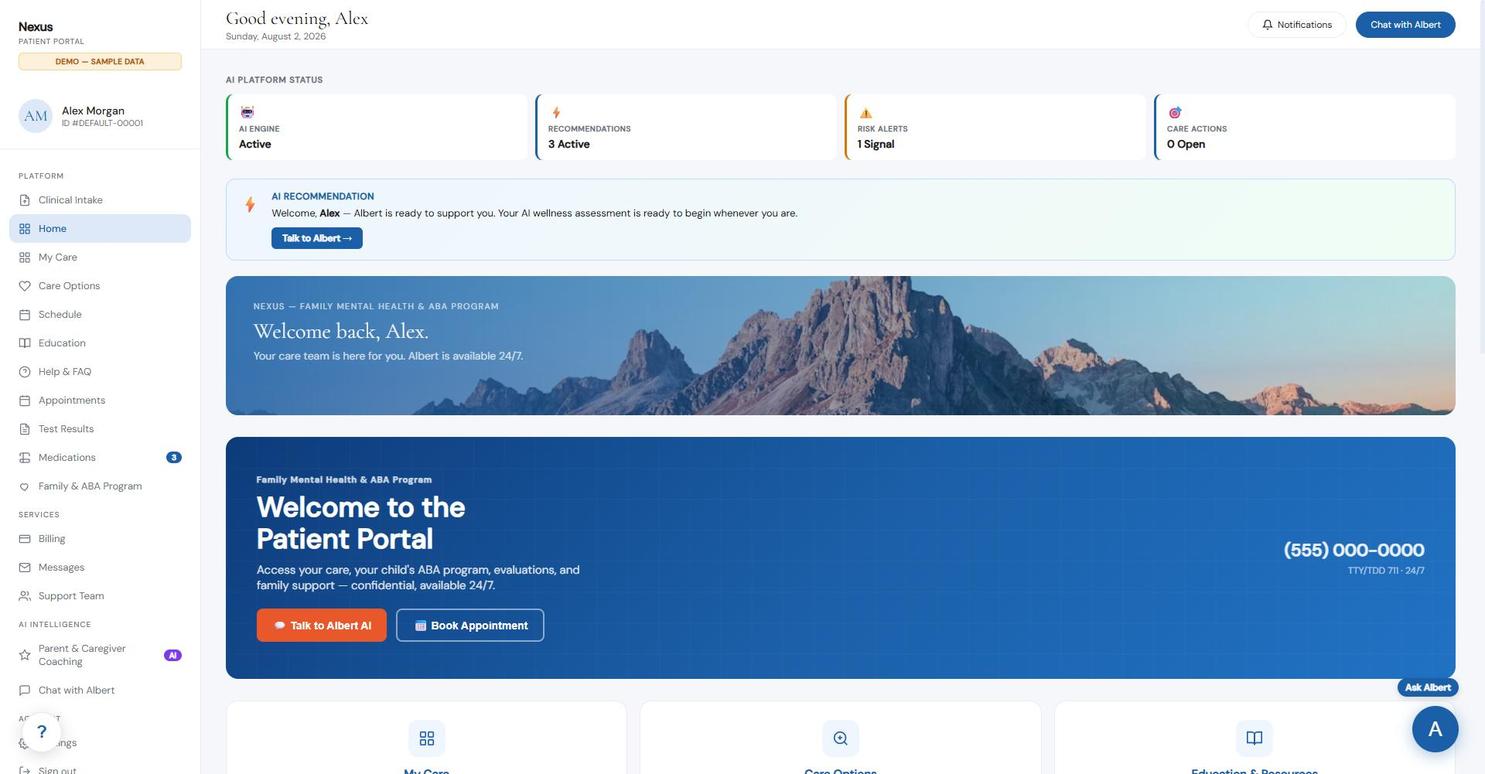Select the Medications pill icon
Screen dimensions: 1485x774
pos(25,458)
